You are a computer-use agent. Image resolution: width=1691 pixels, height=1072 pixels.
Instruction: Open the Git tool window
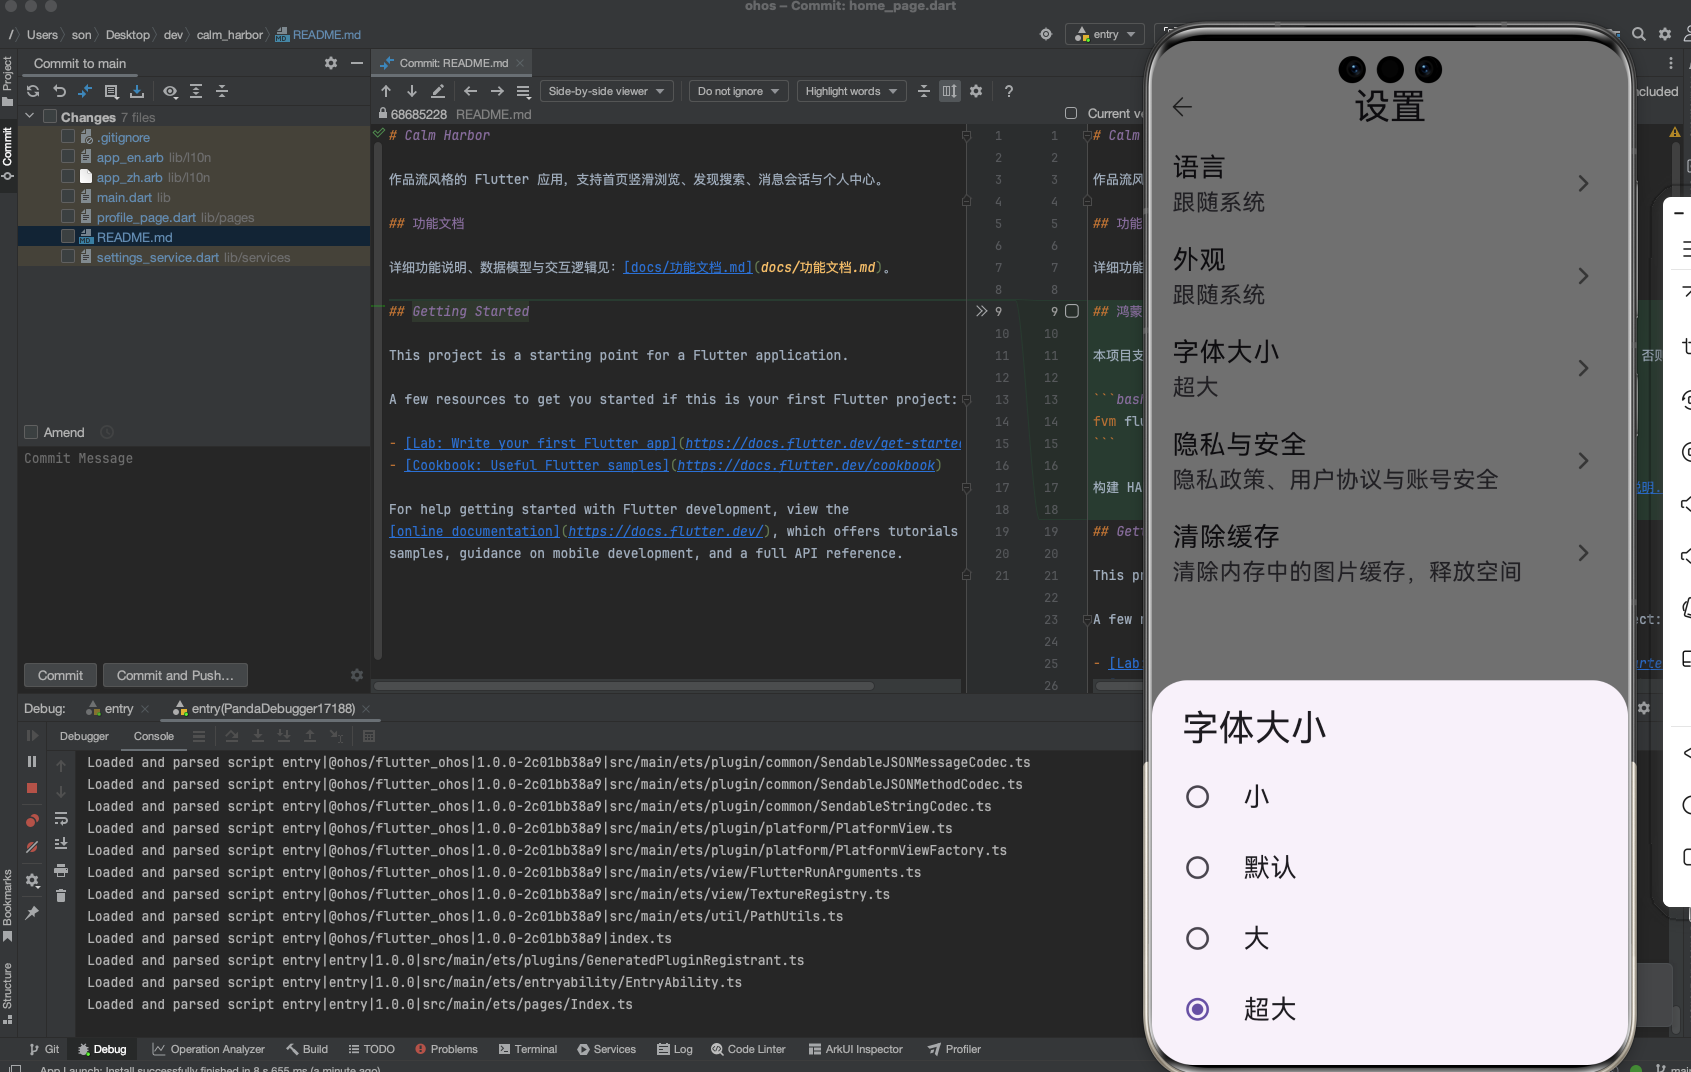pos(44,1049)
